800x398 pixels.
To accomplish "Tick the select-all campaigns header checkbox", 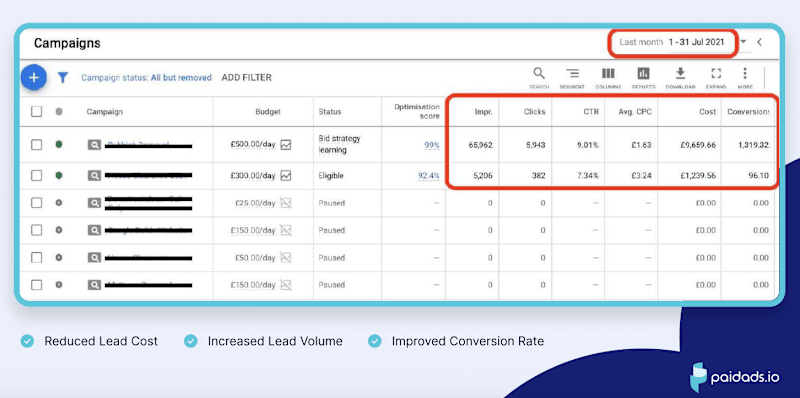I will point(37,112).
